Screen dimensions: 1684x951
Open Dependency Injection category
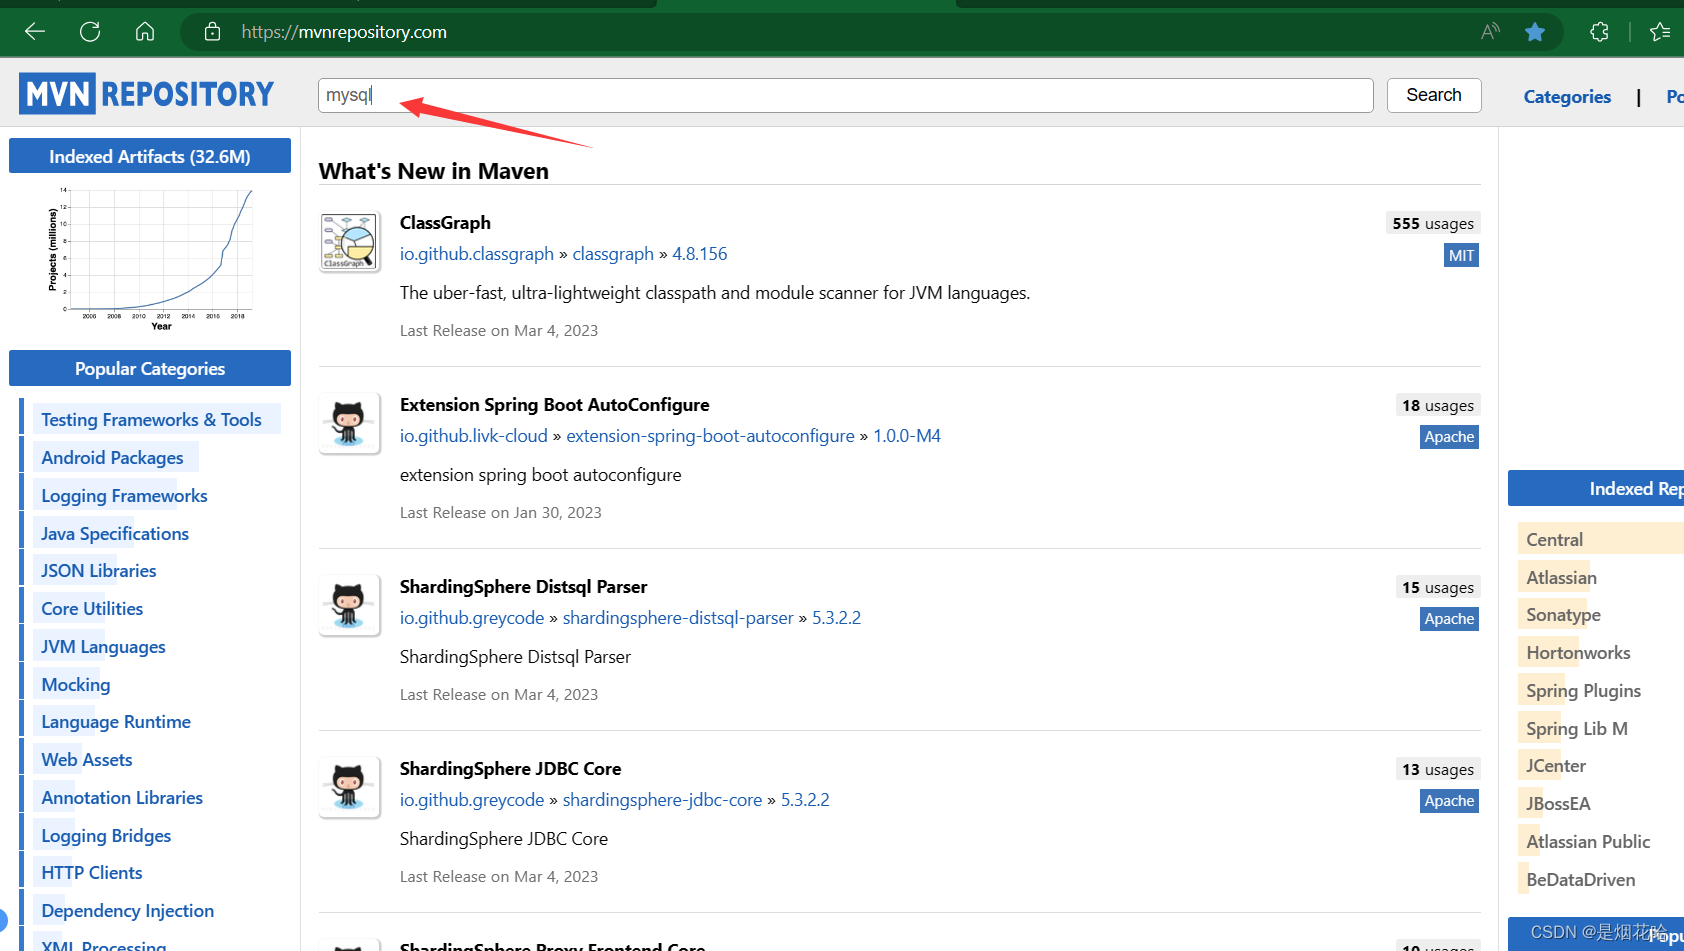[128, 911]
